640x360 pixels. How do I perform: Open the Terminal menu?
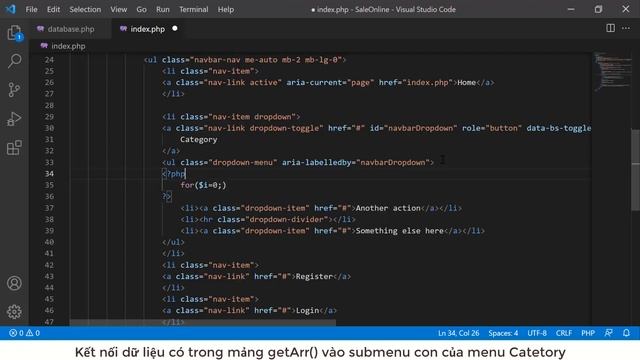click(x=193, y=9)
